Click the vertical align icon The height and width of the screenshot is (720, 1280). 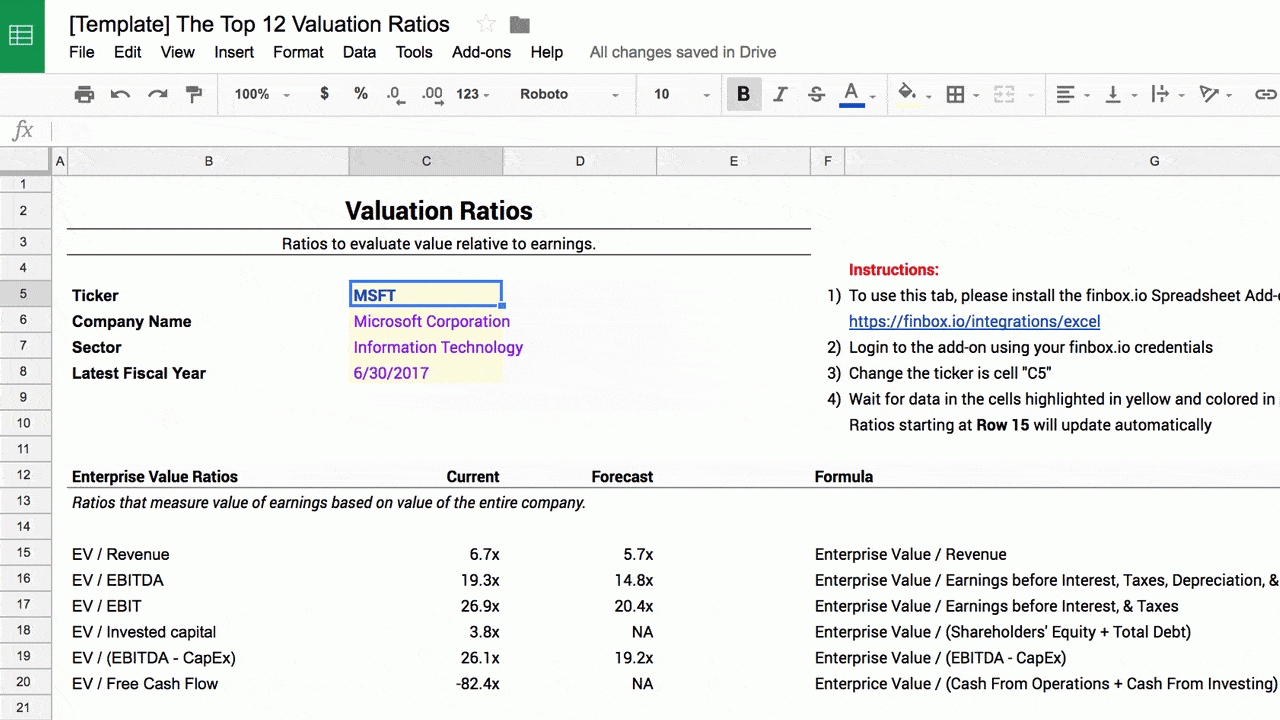click(1112, 94)
